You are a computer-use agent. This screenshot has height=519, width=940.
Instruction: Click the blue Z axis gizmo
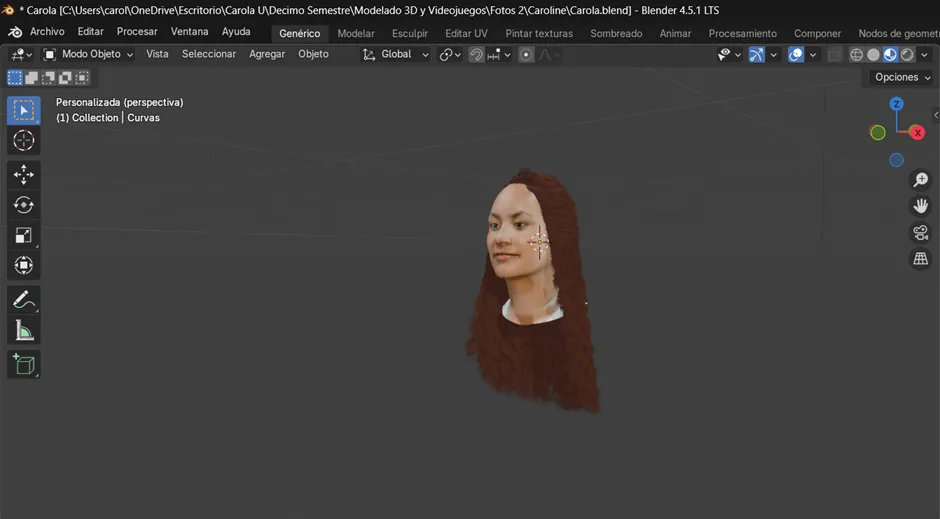click(896, 104)
